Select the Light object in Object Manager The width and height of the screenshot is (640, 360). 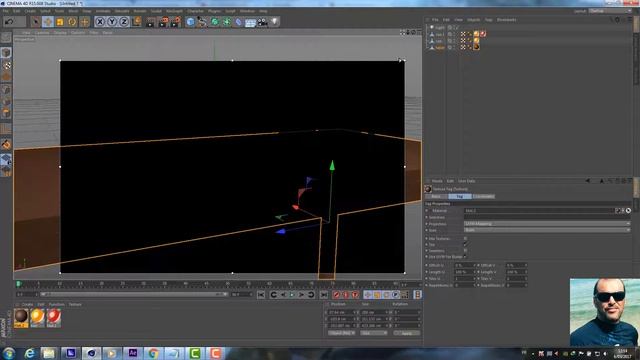point(440,28)
